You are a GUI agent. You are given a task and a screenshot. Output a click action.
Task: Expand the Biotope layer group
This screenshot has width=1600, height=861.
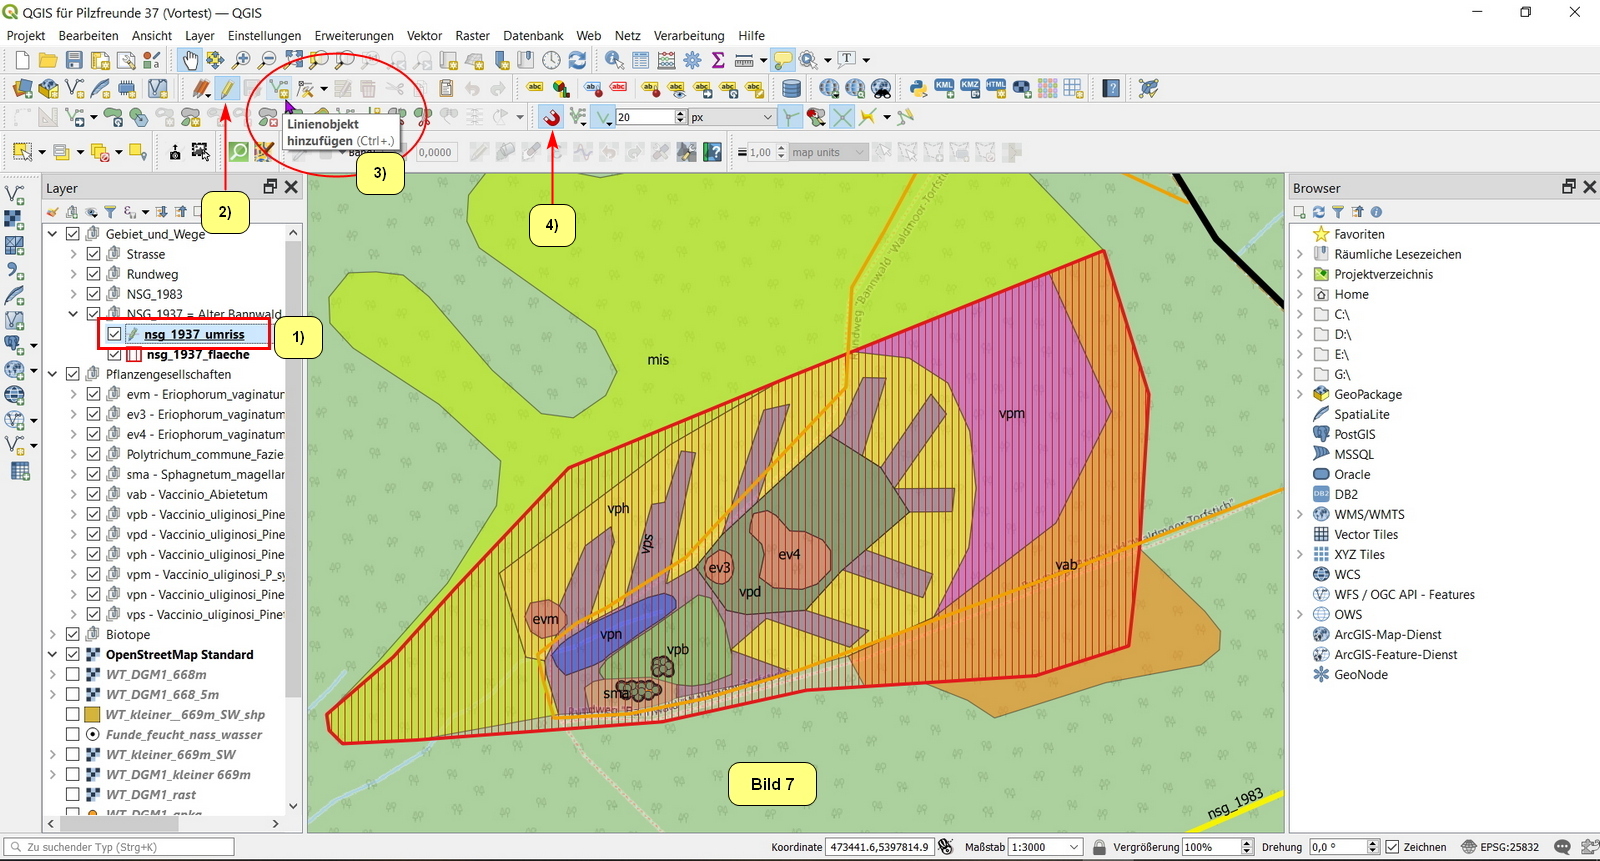click(53, 634)
